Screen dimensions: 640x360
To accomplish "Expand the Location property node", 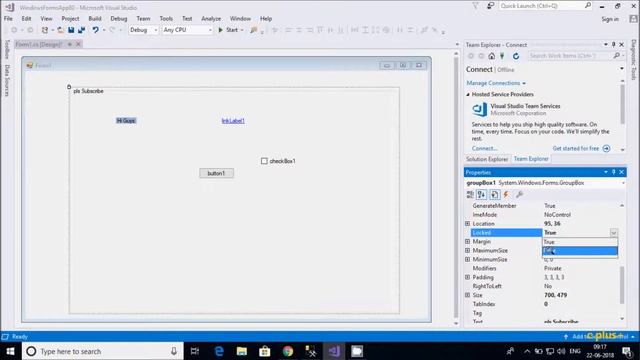I will pos(467,224).
